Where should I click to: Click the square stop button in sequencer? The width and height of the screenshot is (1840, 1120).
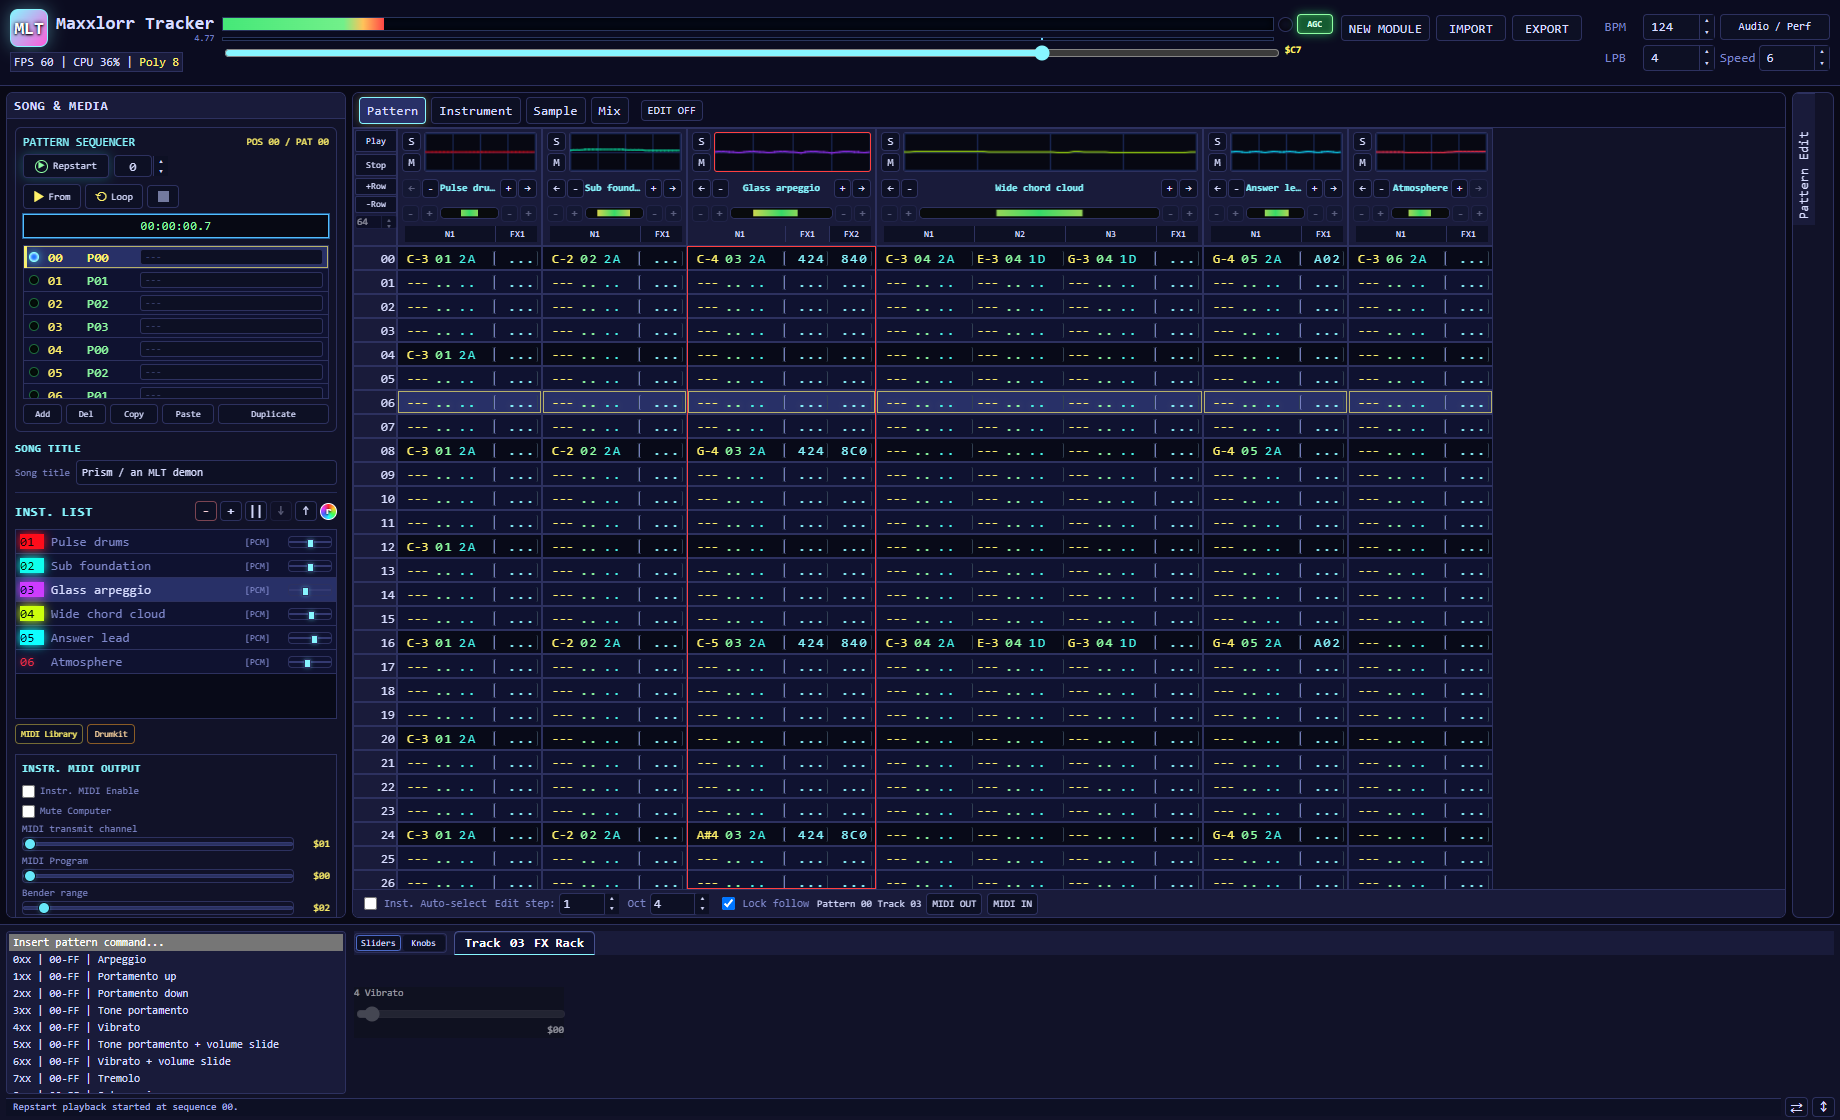(163, 197)
